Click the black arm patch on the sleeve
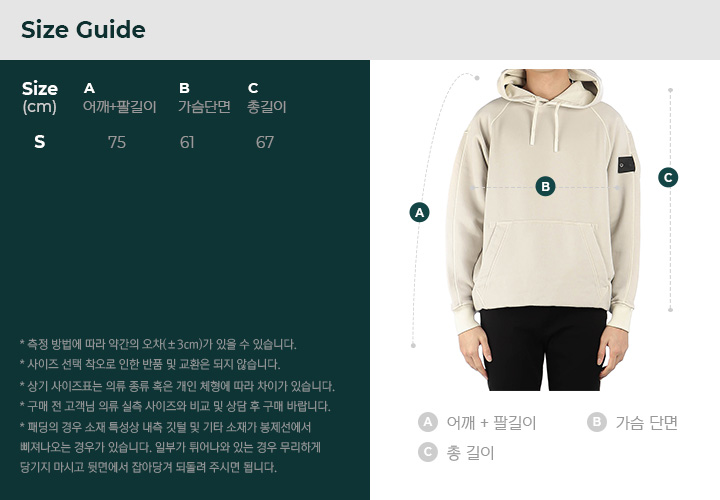Viewport: 720px width, 500px height. point(626,164)
